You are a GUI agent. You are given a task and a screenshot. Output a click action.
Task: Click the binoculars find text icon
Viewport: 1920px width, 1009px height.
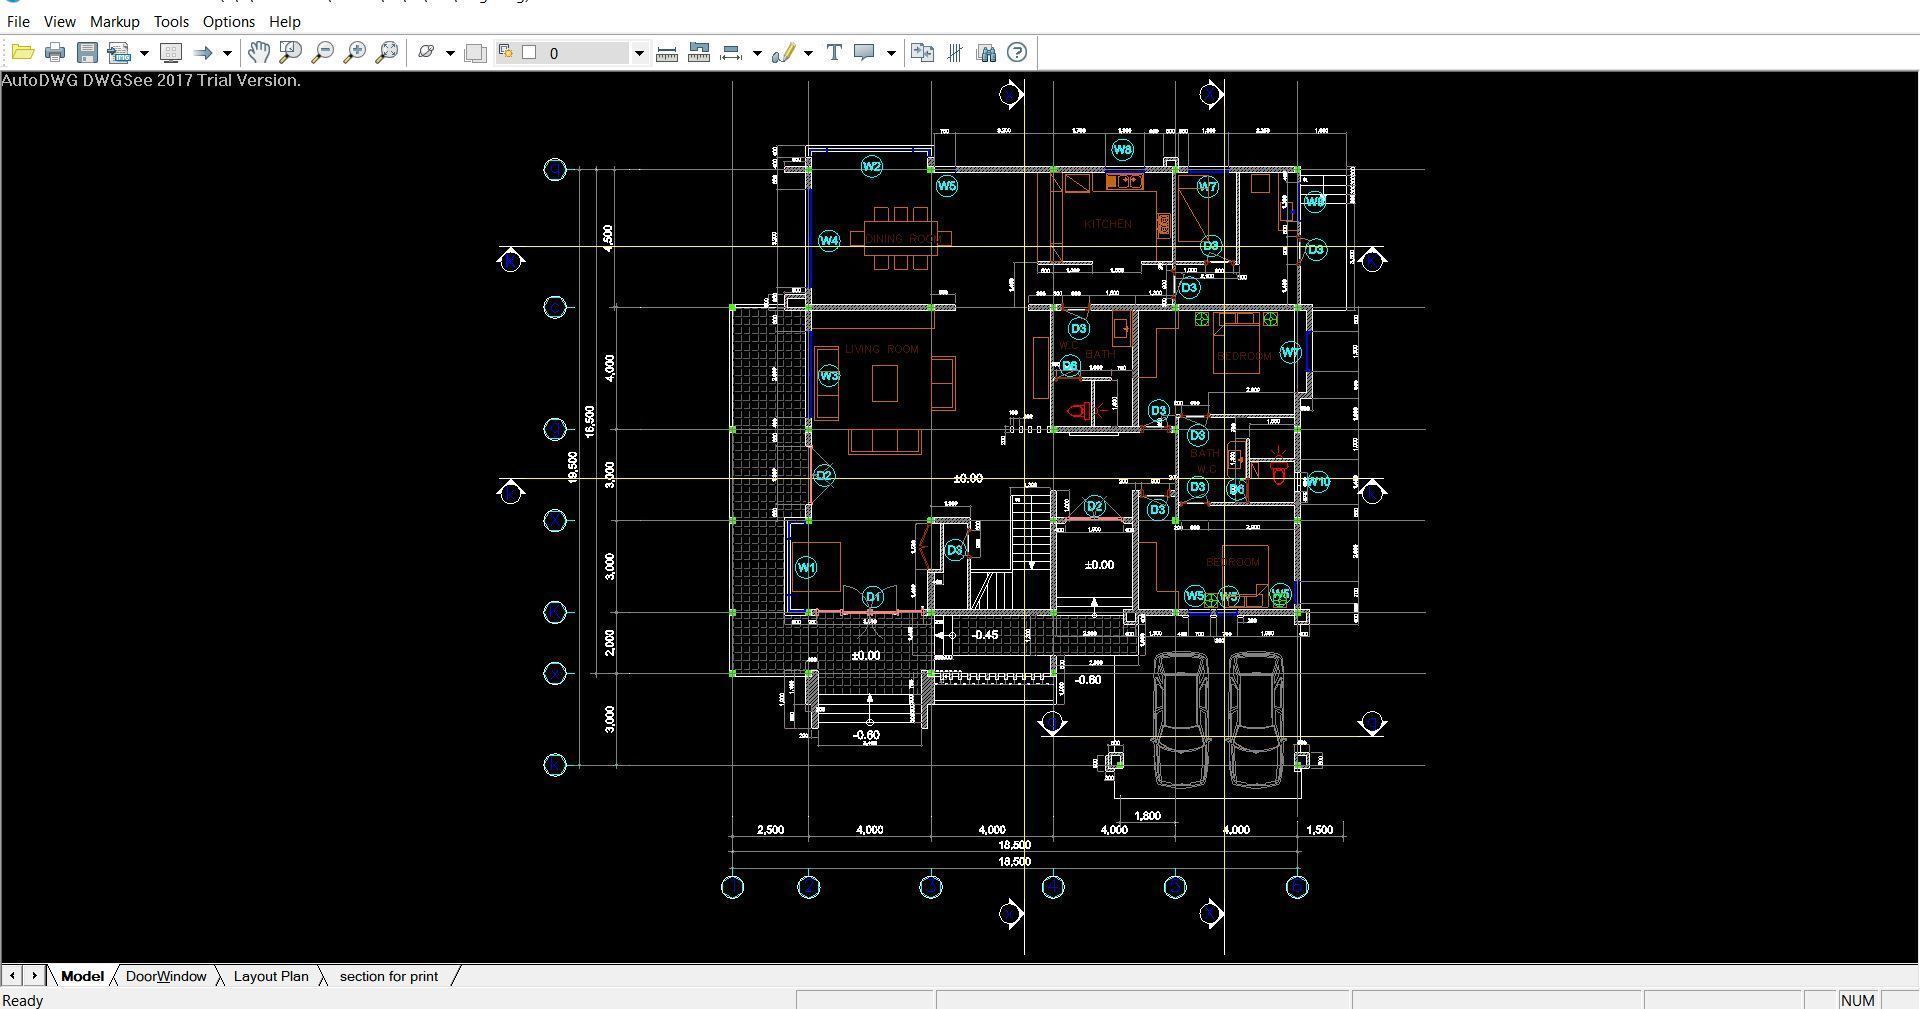(x=986, y=53)
